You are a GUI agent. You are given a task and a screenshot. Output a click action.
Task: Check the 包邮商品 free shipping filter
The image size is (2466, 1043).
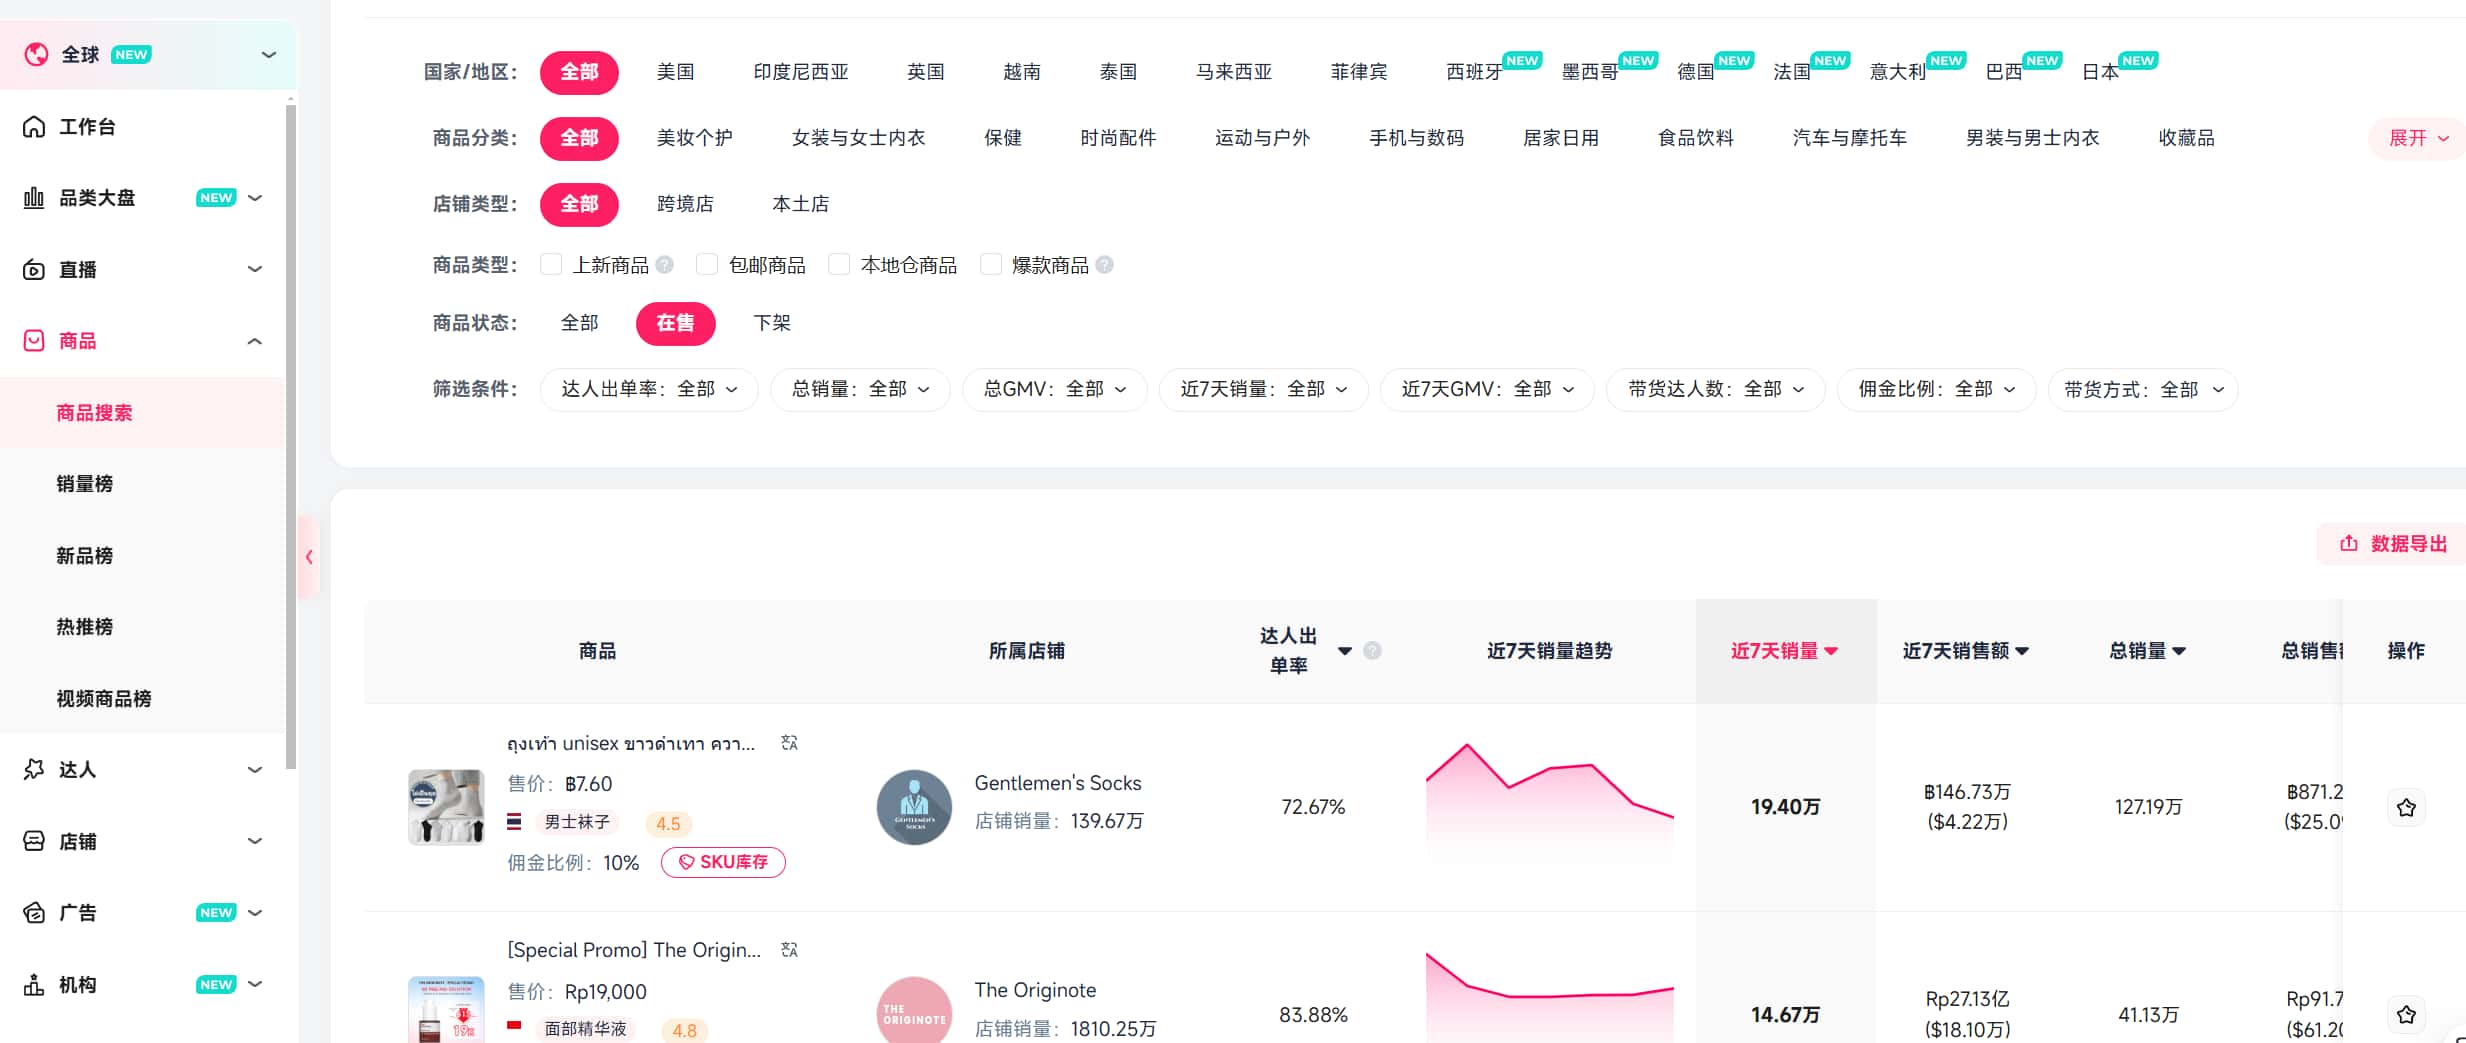point(707,264)
